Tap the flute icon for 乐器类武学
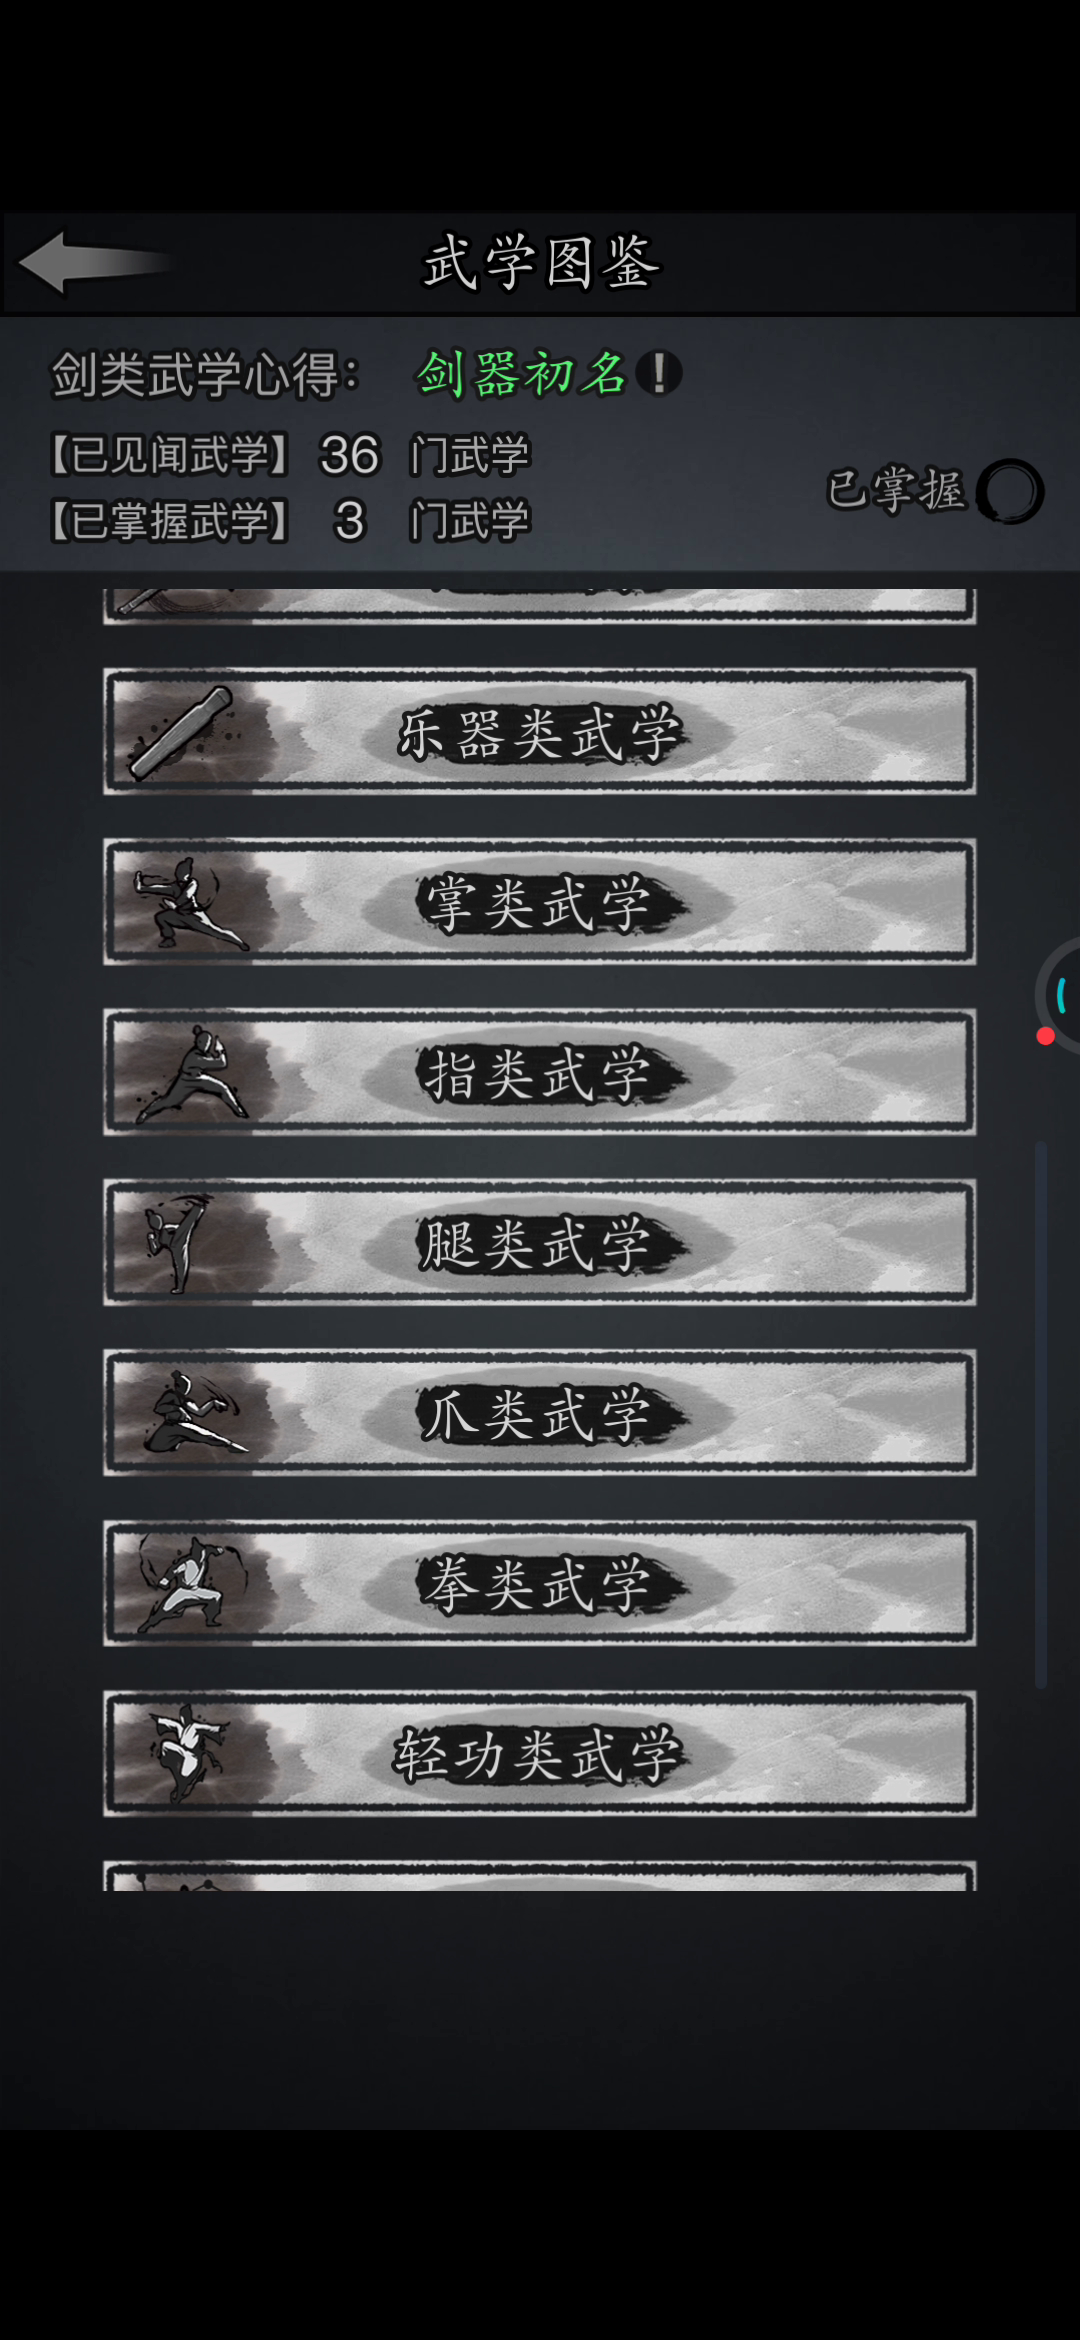Viewport: 1080px width, 2340px height. (x=180, y=733)
